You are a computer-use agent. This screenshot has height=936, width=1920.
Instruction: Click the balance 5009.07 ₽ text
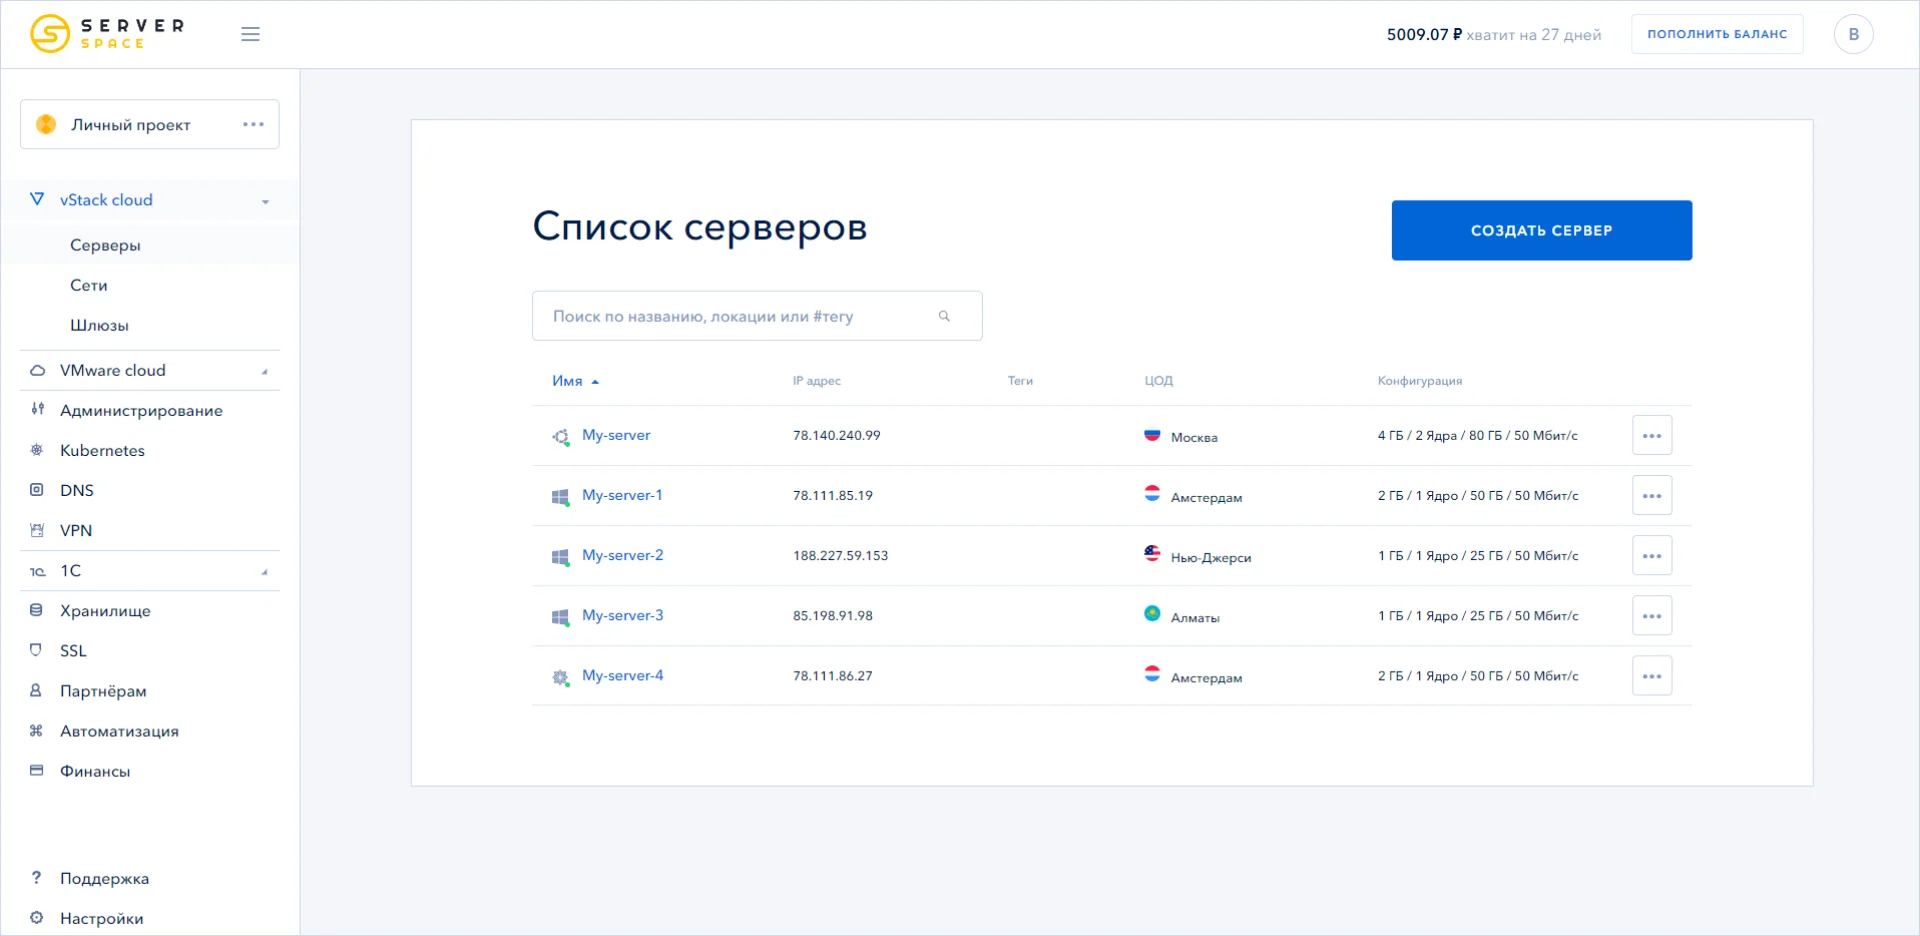[1424, 34]
